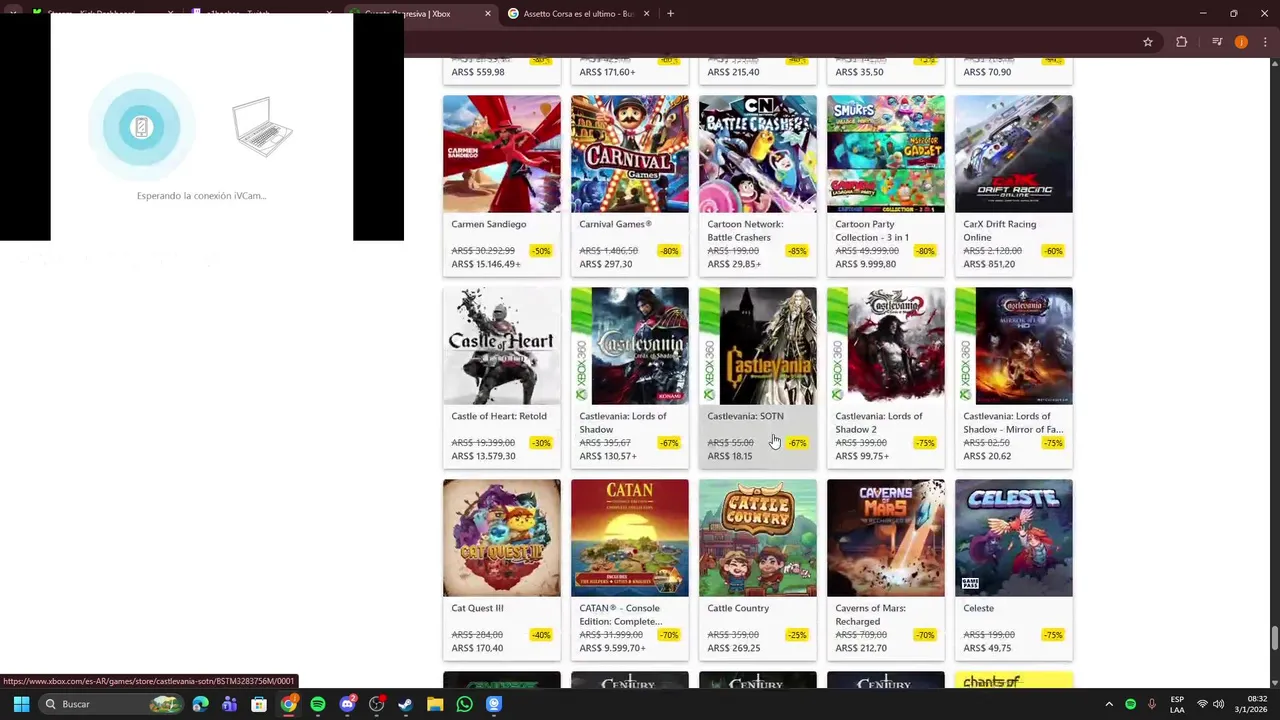Viewport: 1280px width, 720px height.
Task: Open Microsoft Teams from the taskbar
Action: click(230, 704)
